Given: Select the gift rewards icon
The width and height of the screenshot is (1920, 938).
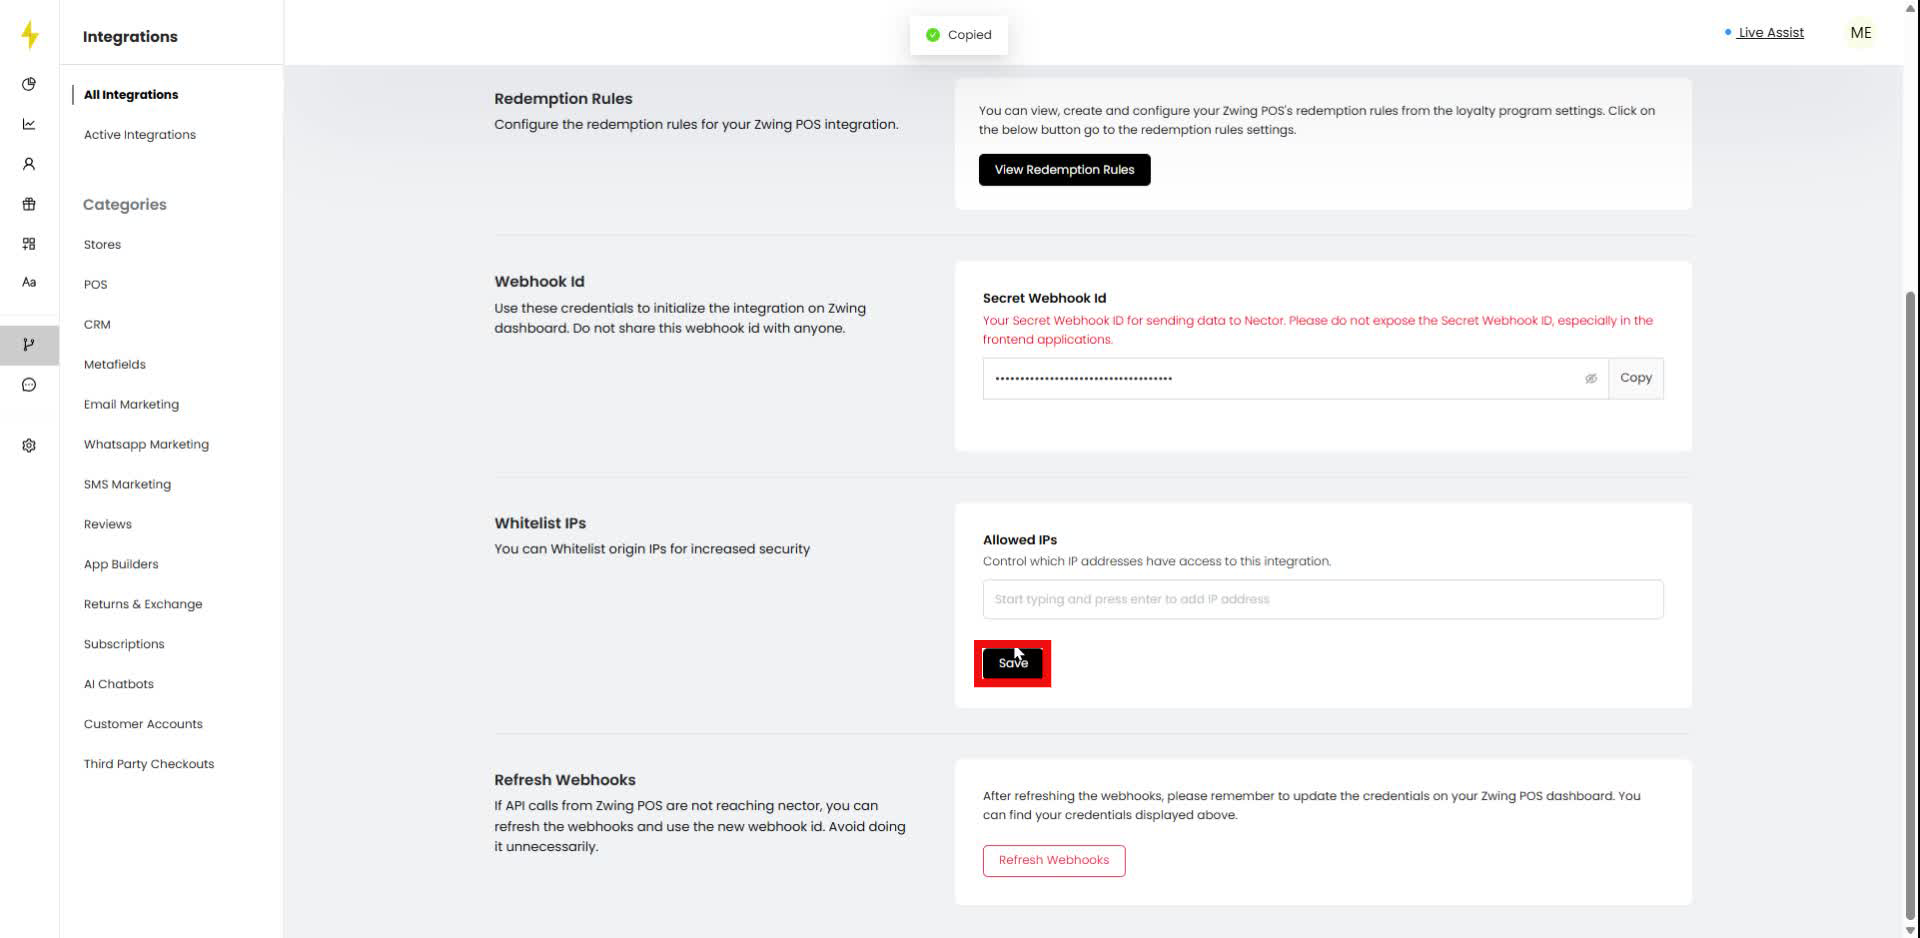Looking at the screenshot, I should click(29, 204).
